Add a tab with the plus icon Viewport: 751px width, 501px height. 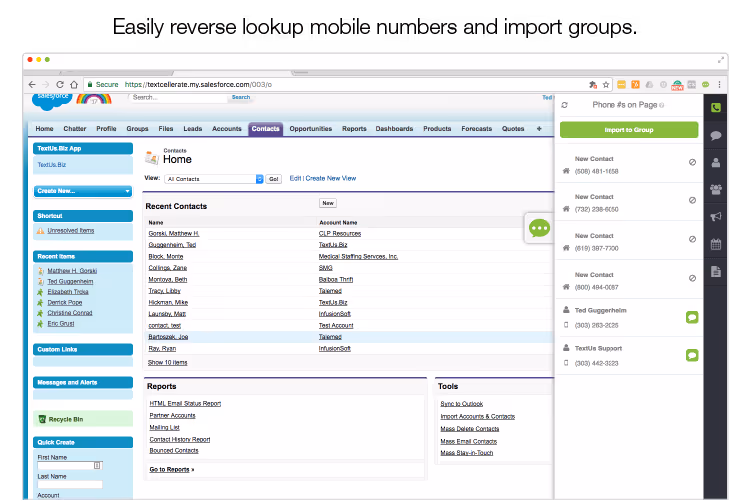click(539, 129)
